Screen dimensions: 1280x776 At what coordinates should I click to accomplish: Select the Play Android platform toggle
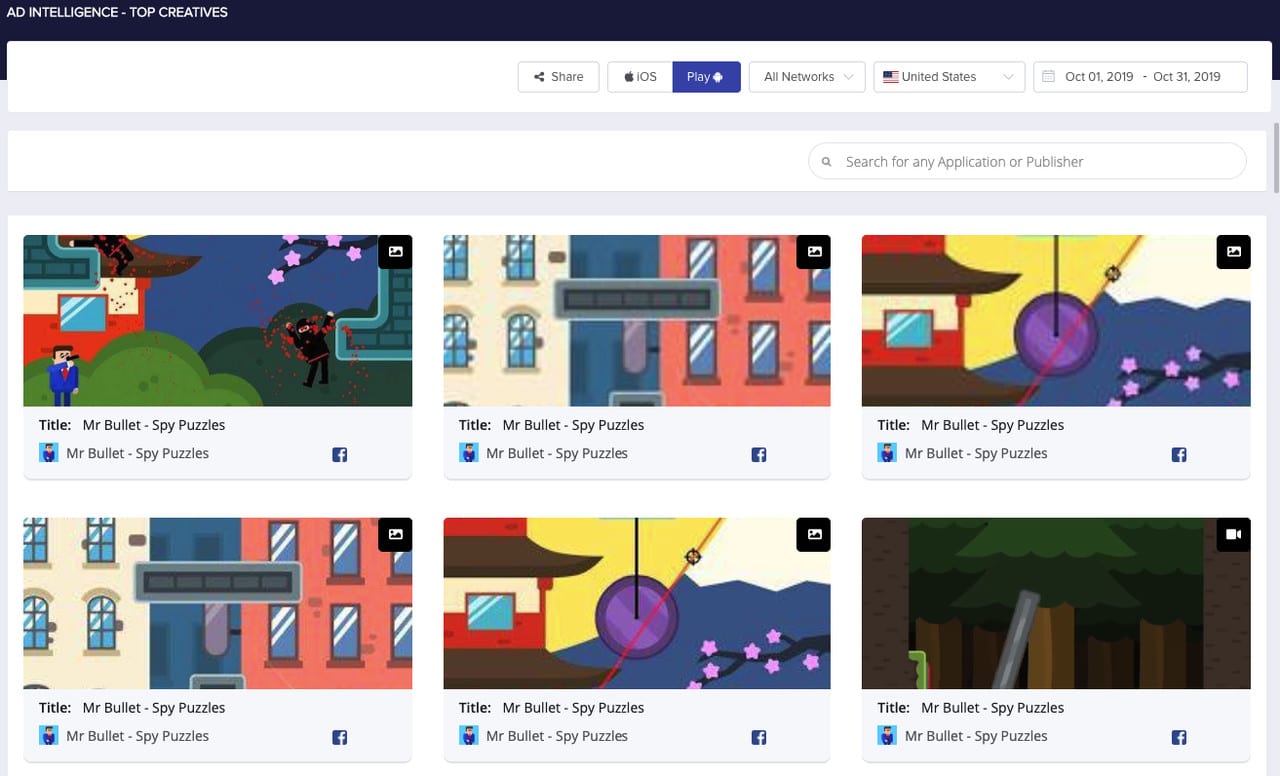click(706, 77)
